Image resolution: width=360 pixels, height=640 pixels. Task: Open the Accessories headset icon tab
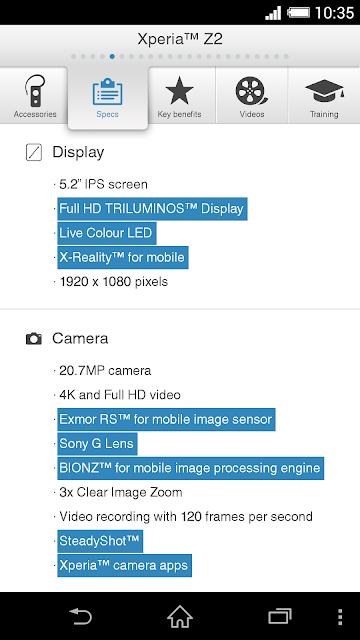(35, 91)
